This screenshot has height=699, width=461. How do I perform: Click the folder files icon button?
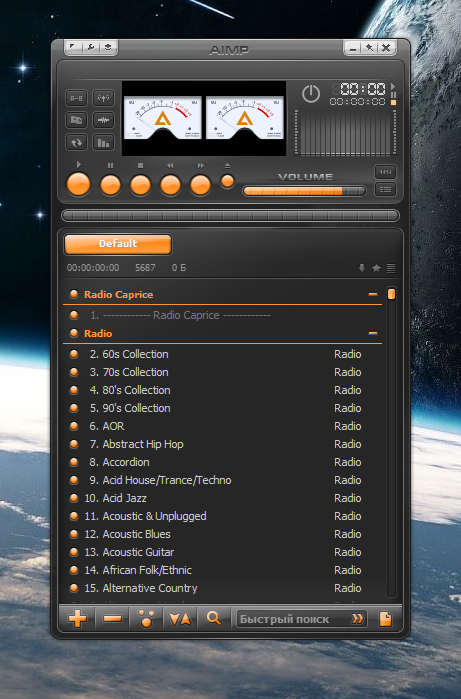click(77, 120)
